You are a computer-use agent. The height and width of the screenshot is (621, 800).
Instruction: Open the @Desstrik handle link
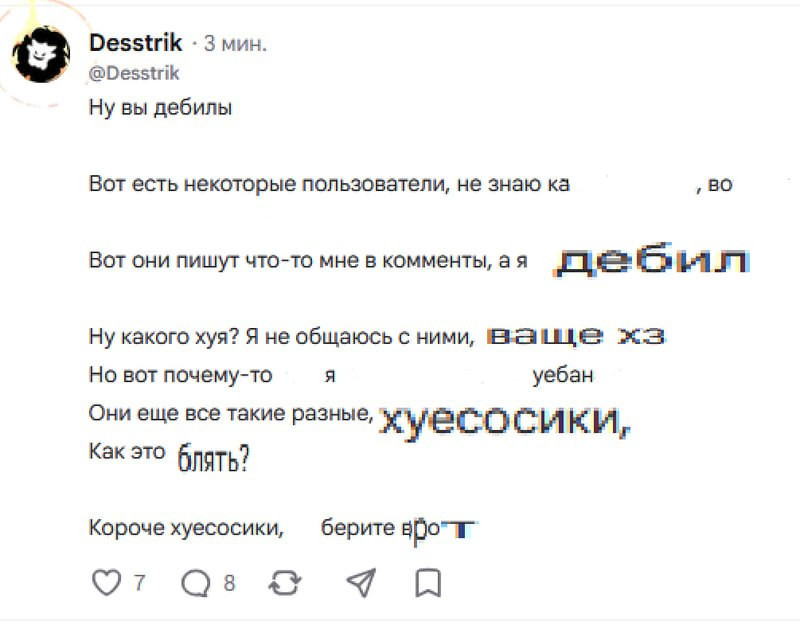click(134, 73)
